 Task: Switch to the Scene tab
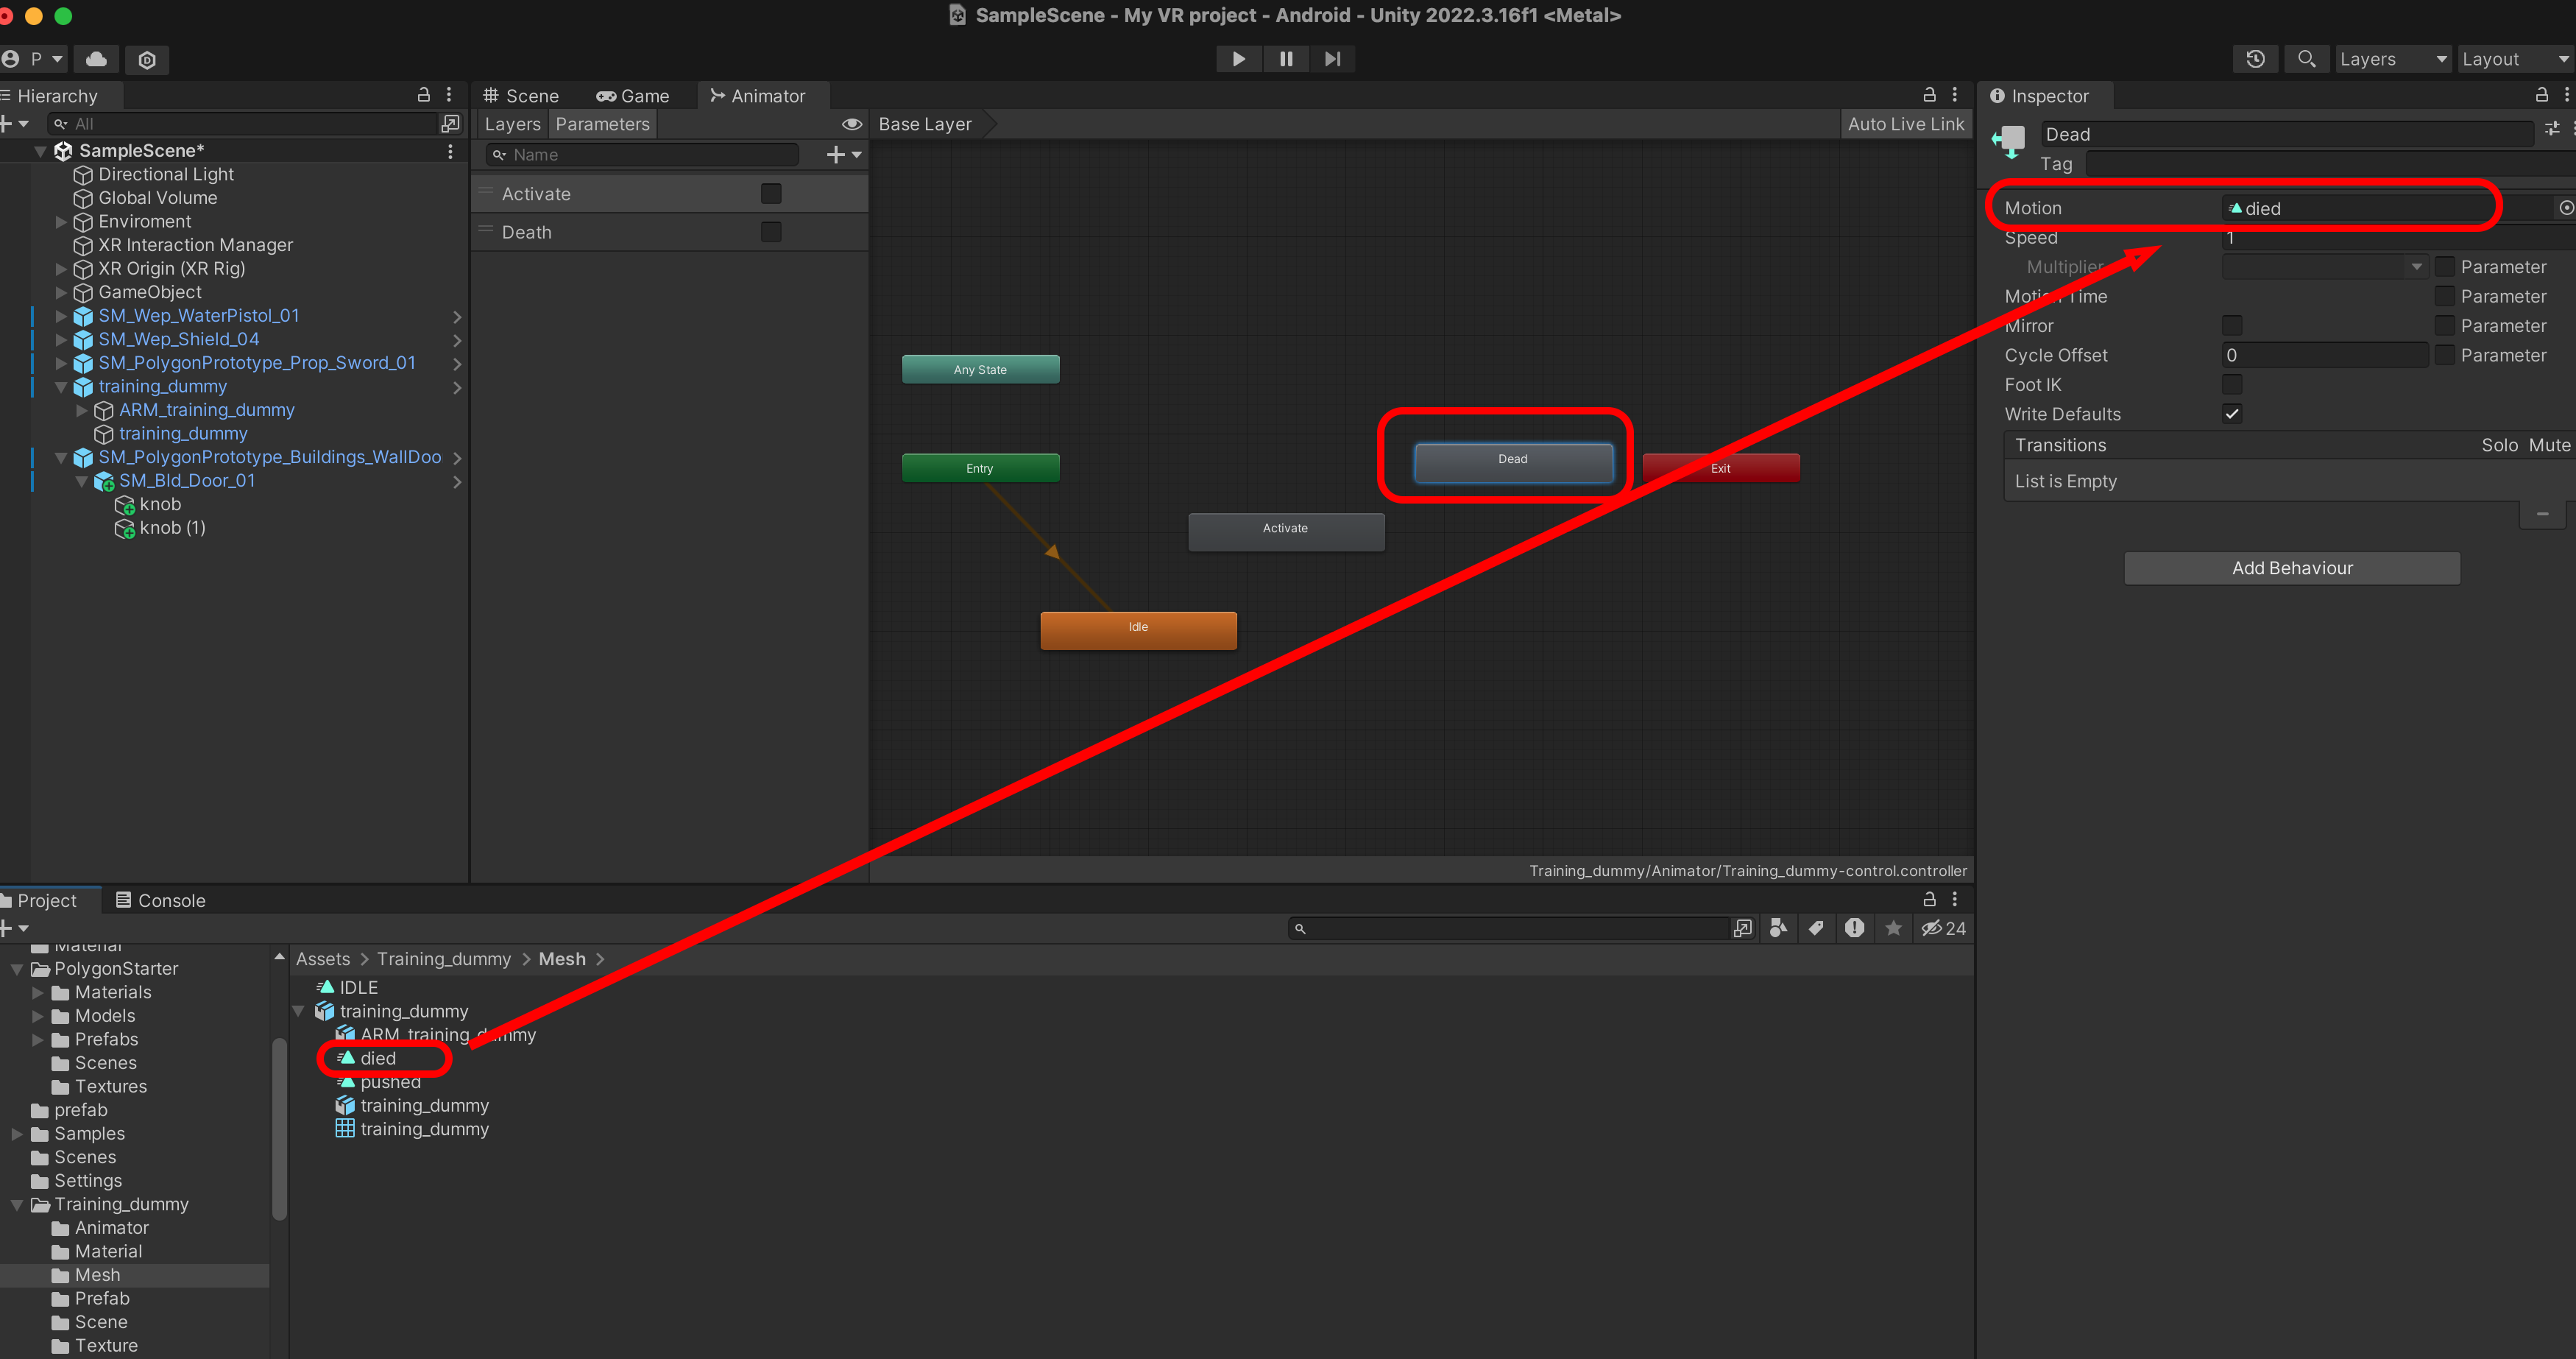(x=521, y=96)
